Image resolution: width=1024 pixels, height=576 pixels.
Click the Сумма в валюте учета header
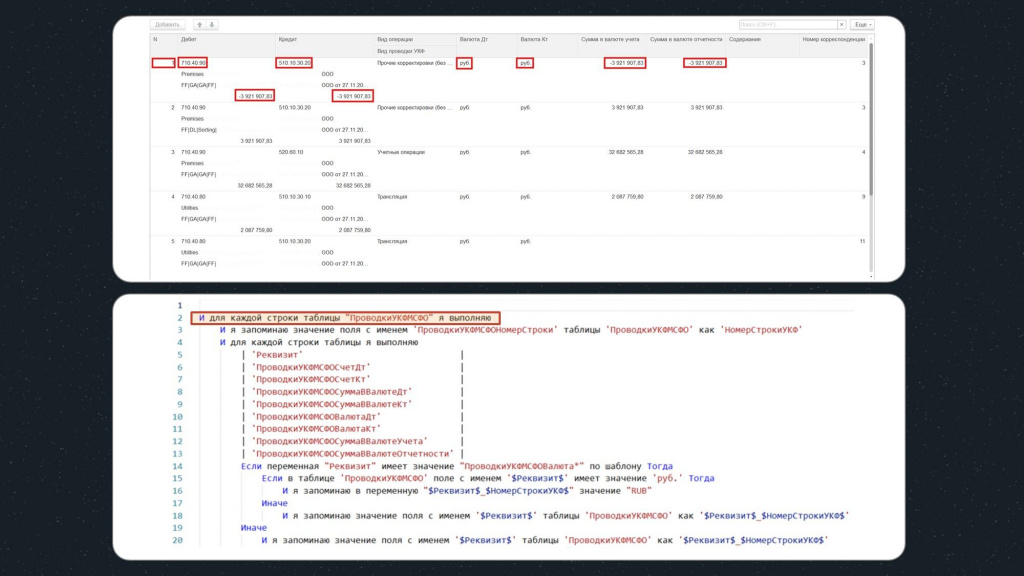[610, 40]
